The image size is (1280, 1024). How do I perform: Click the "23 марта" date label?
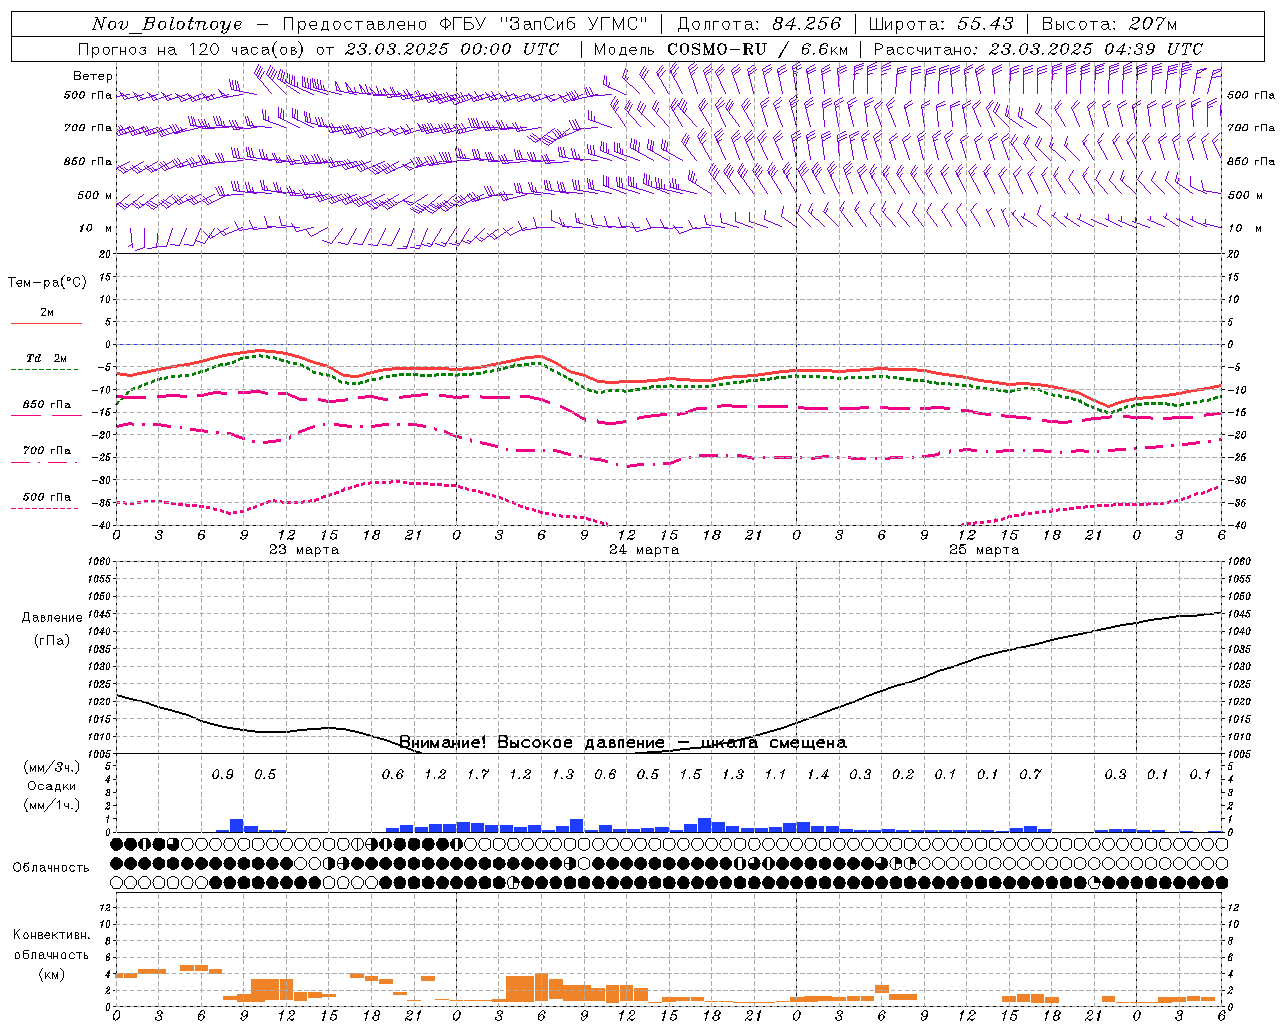(304, 550)
